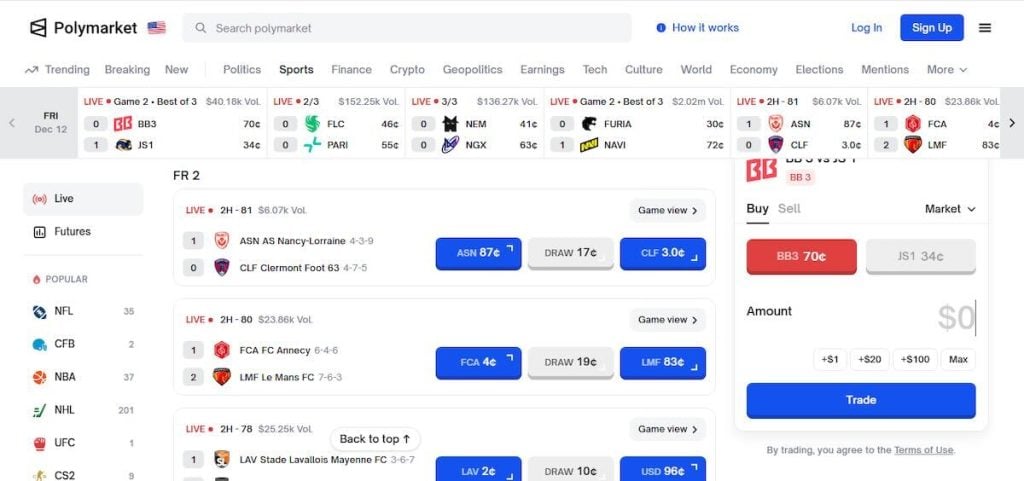Screen dimensions: 1024x481
Task: Click the FLC team logo in ticker
Action: (313, 123)
